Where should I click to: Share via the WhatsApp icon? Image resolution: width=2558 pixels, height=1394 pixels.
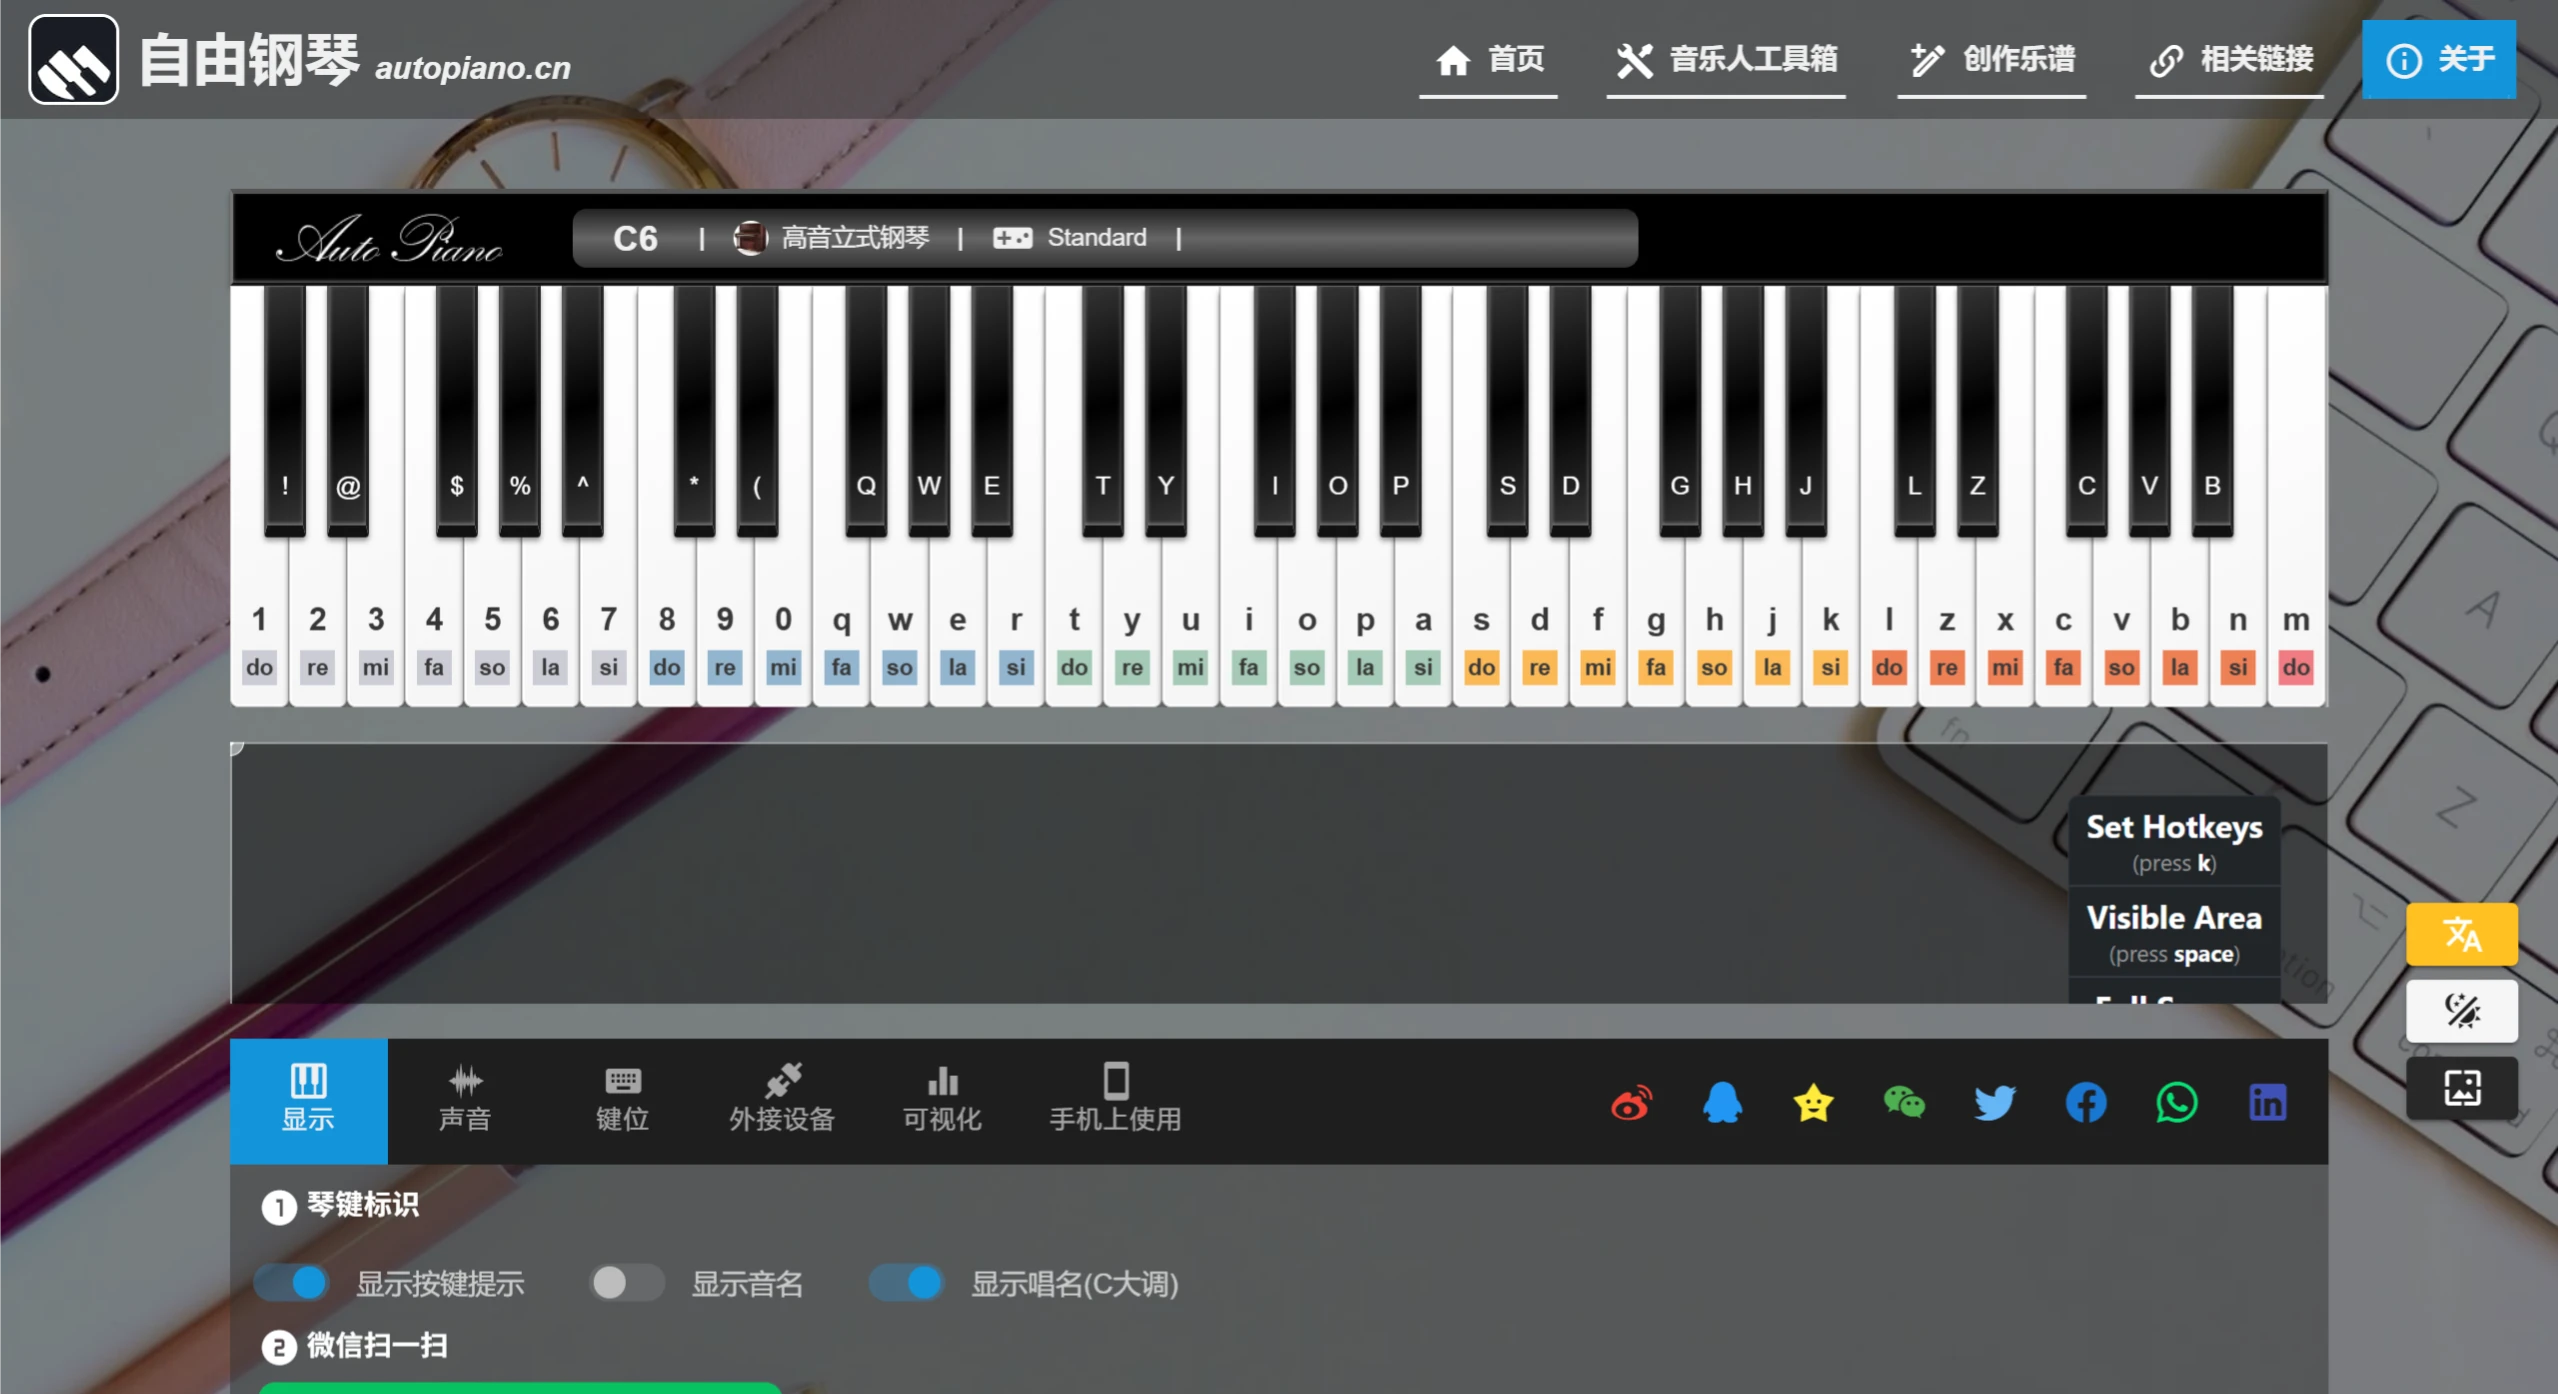(2176, 1103)
